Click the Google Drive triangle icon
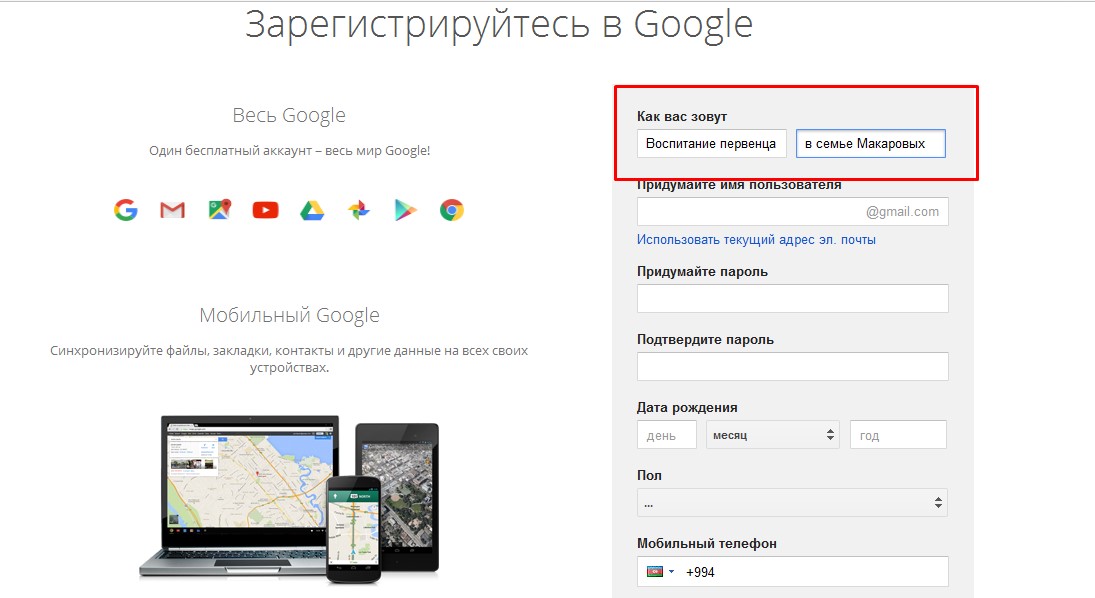 click(x=312, y=210)
